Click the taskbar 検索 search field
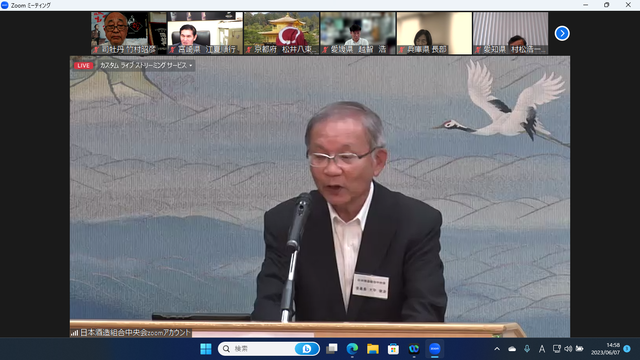 [x=269, y=349]
